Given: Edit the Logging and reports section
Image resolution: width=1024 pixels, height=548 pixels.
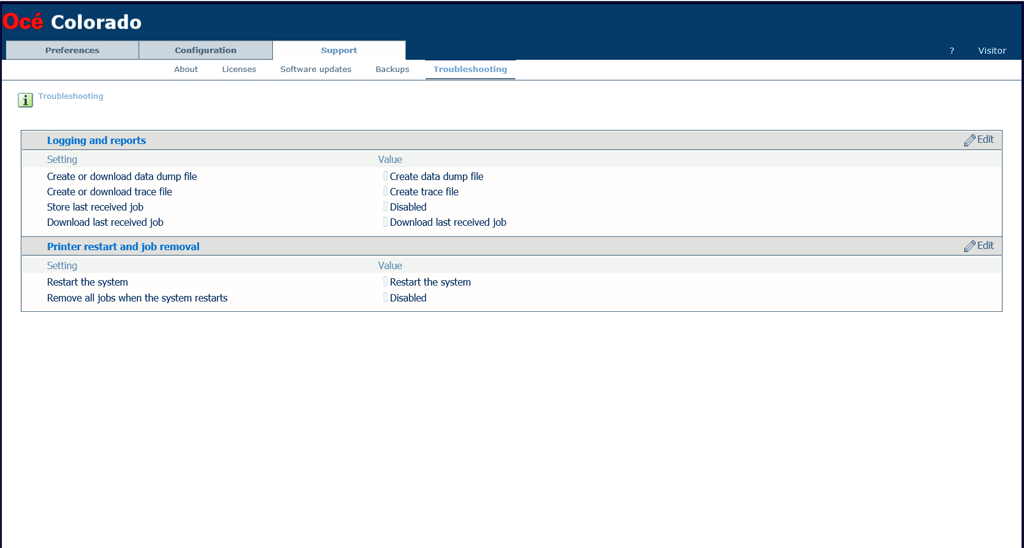Looking at the screenshot, I should [978, 140].
